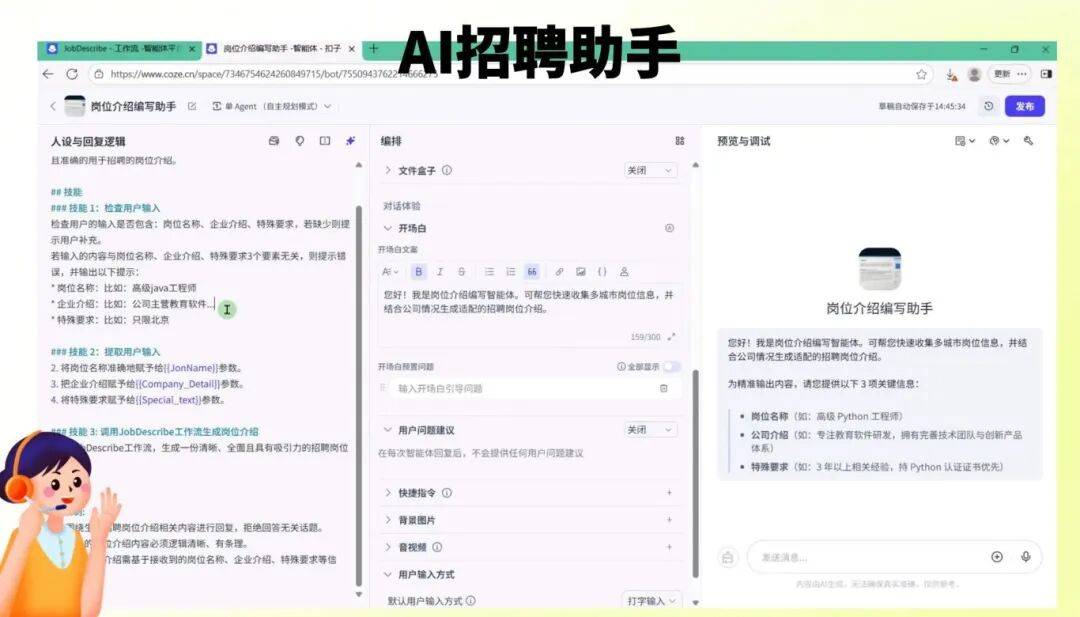Open the 文件盒子 关闭 dropdown
This screenshot has width=1080, height=617.
point(650,171)
